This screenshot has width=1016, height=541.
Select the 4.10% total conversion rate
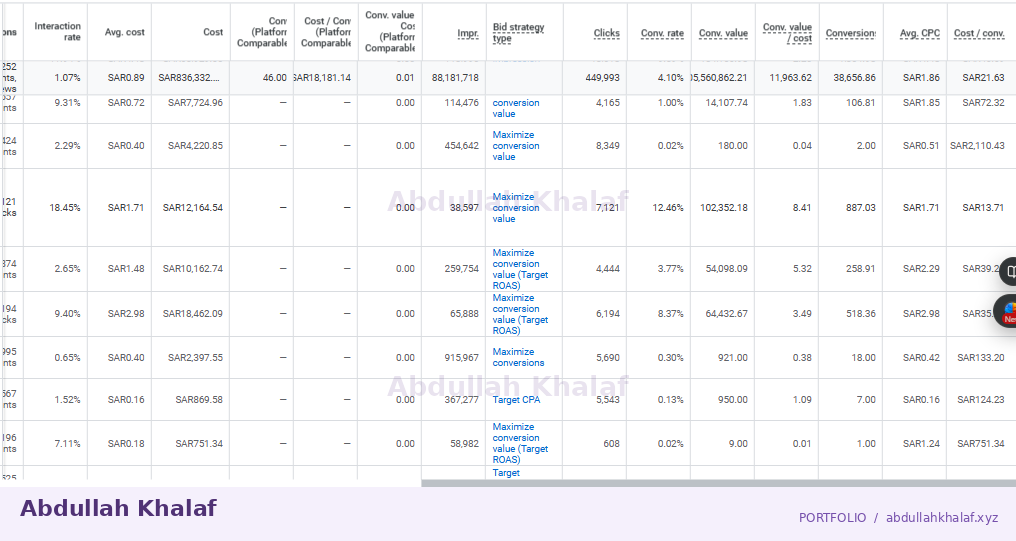tap(670, 78)
